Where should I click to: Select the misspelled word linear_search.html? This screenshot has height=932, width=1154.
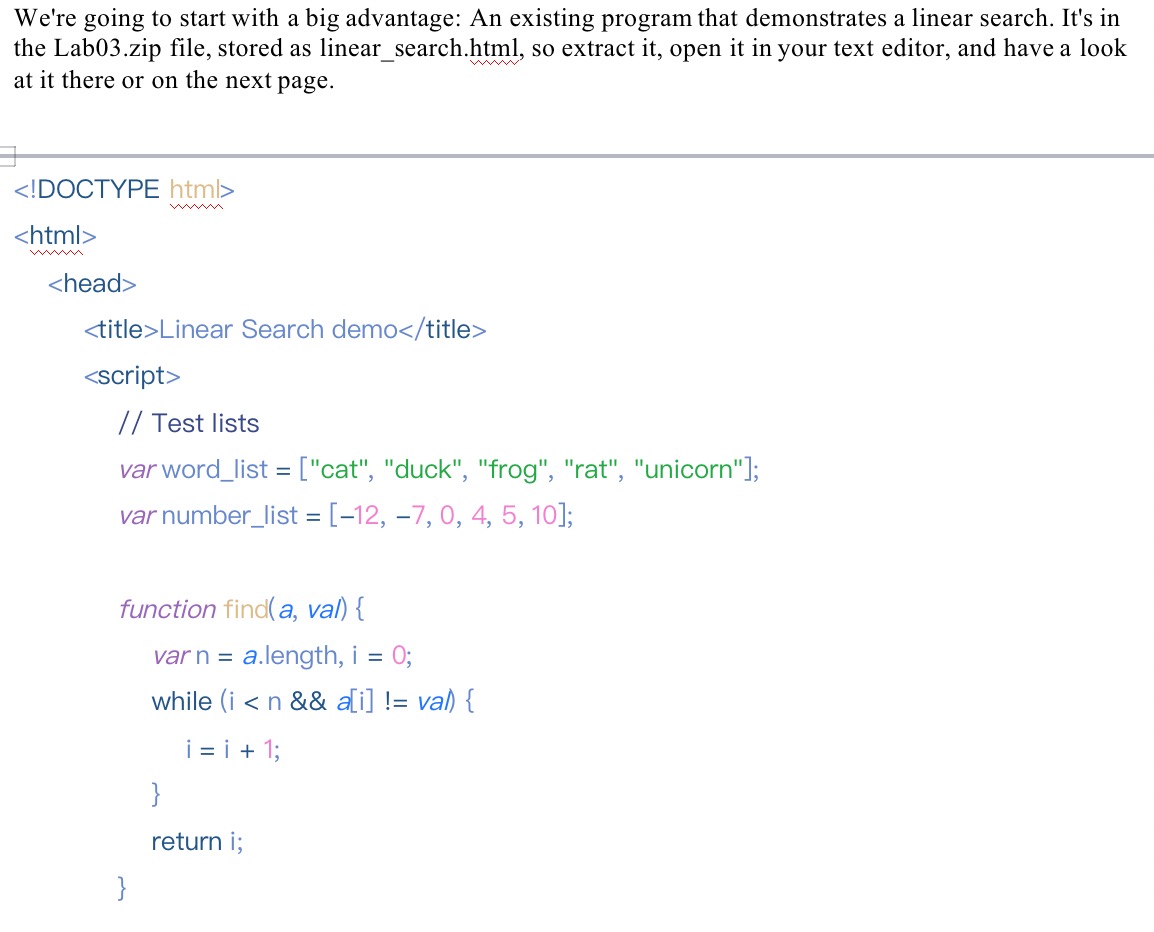point(419,48)
